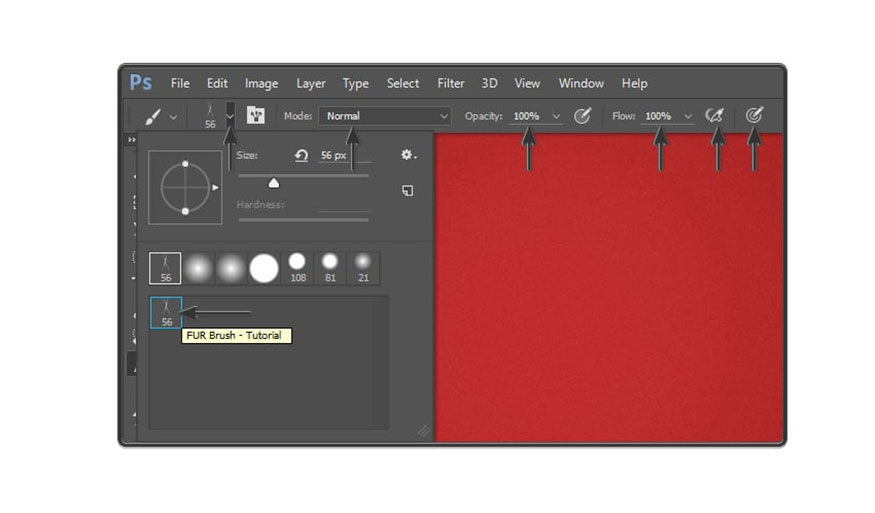Toggle pressure for opacity control
The height and width of the screenshot is (513, 875).
pyautogui.click(x=583, y=116)
